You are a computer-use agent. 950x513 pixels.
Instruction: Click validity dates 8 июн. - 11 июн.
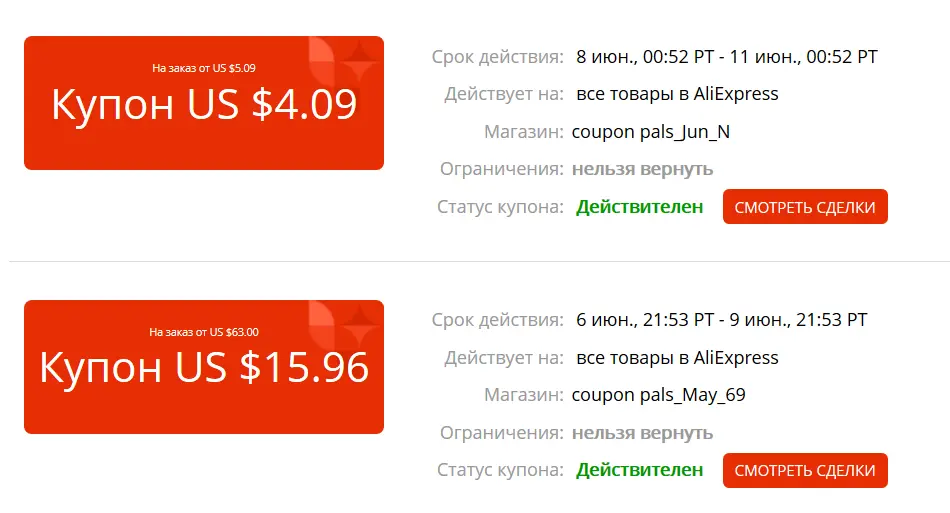726,57
